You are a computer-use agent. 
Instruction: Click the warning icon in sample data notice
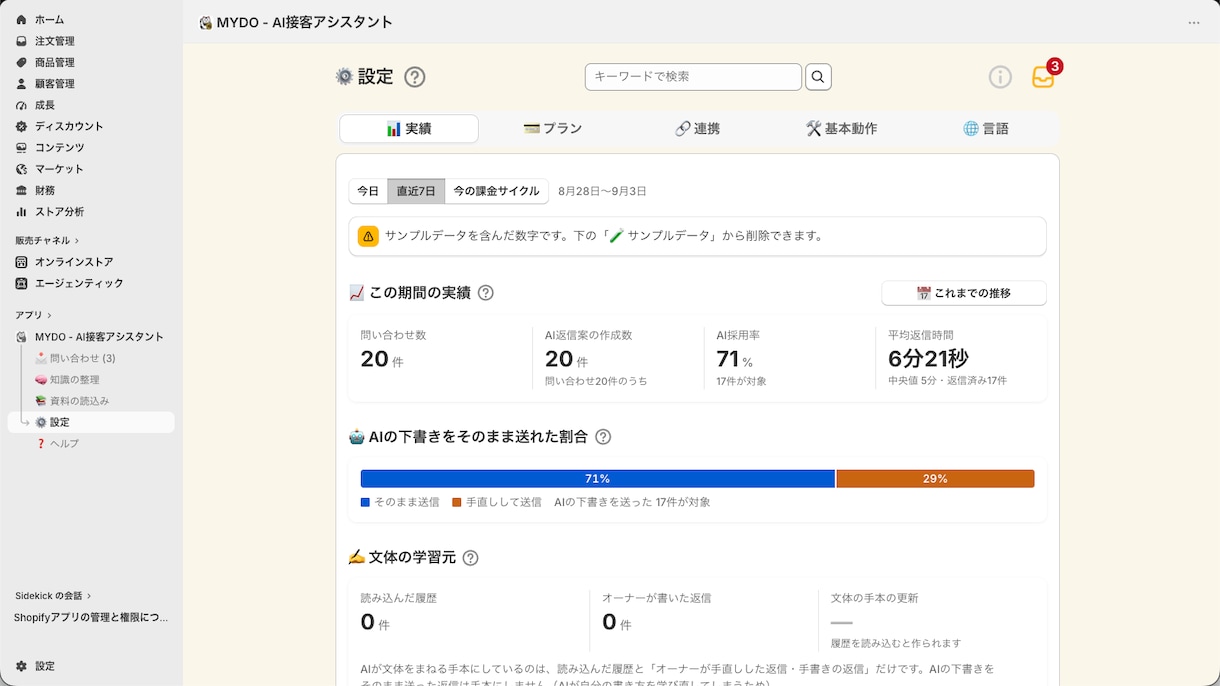(x=368, y=237)
